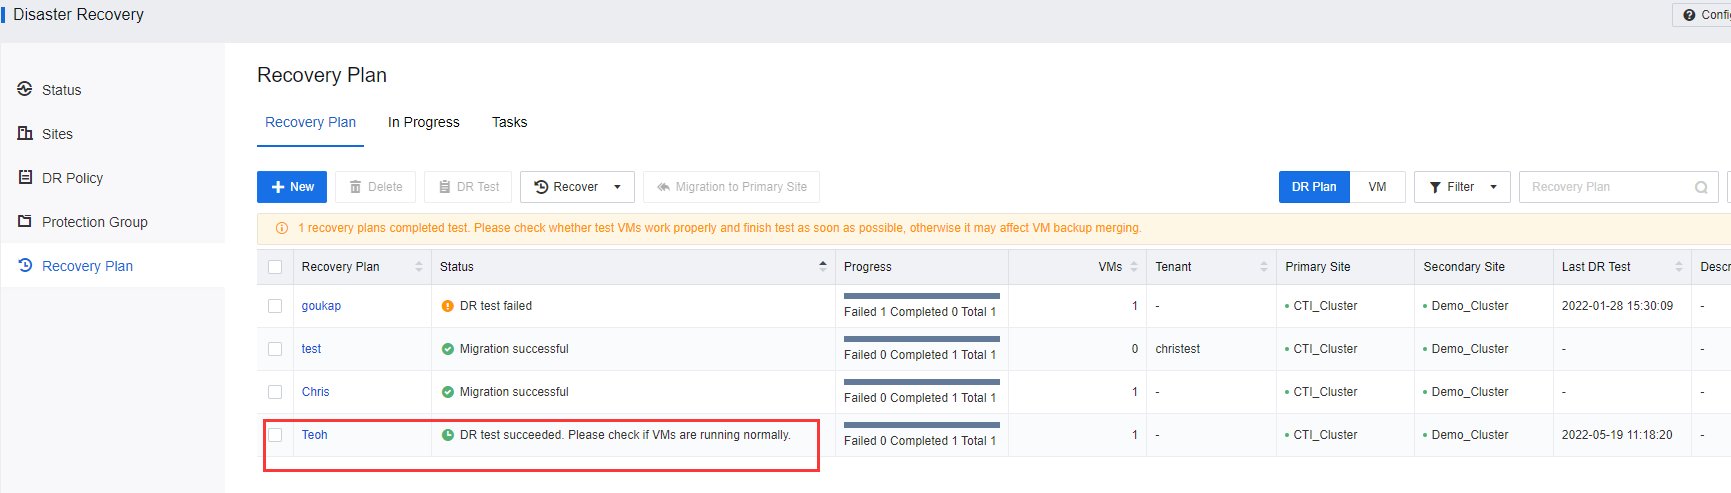Image resolution: width=1731 pixels, height=493 pixels.
Task: Select the Teoh row checkbox
Action: pos(275,435)
